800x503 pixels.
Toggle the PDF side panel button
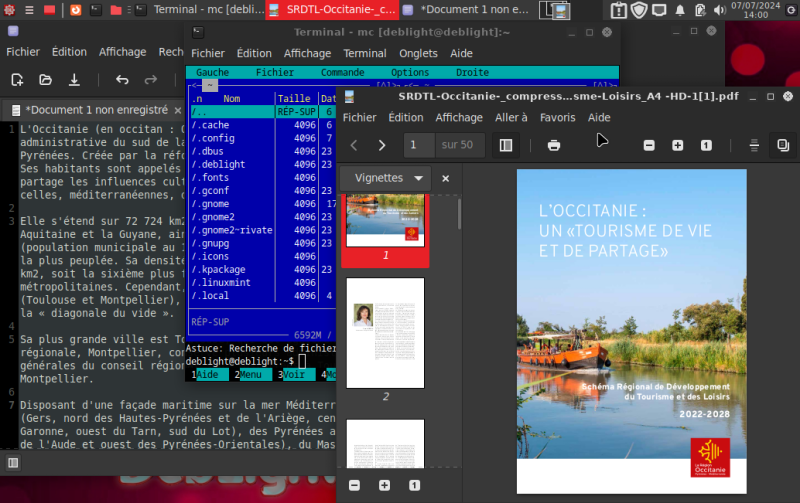(506, 145)
